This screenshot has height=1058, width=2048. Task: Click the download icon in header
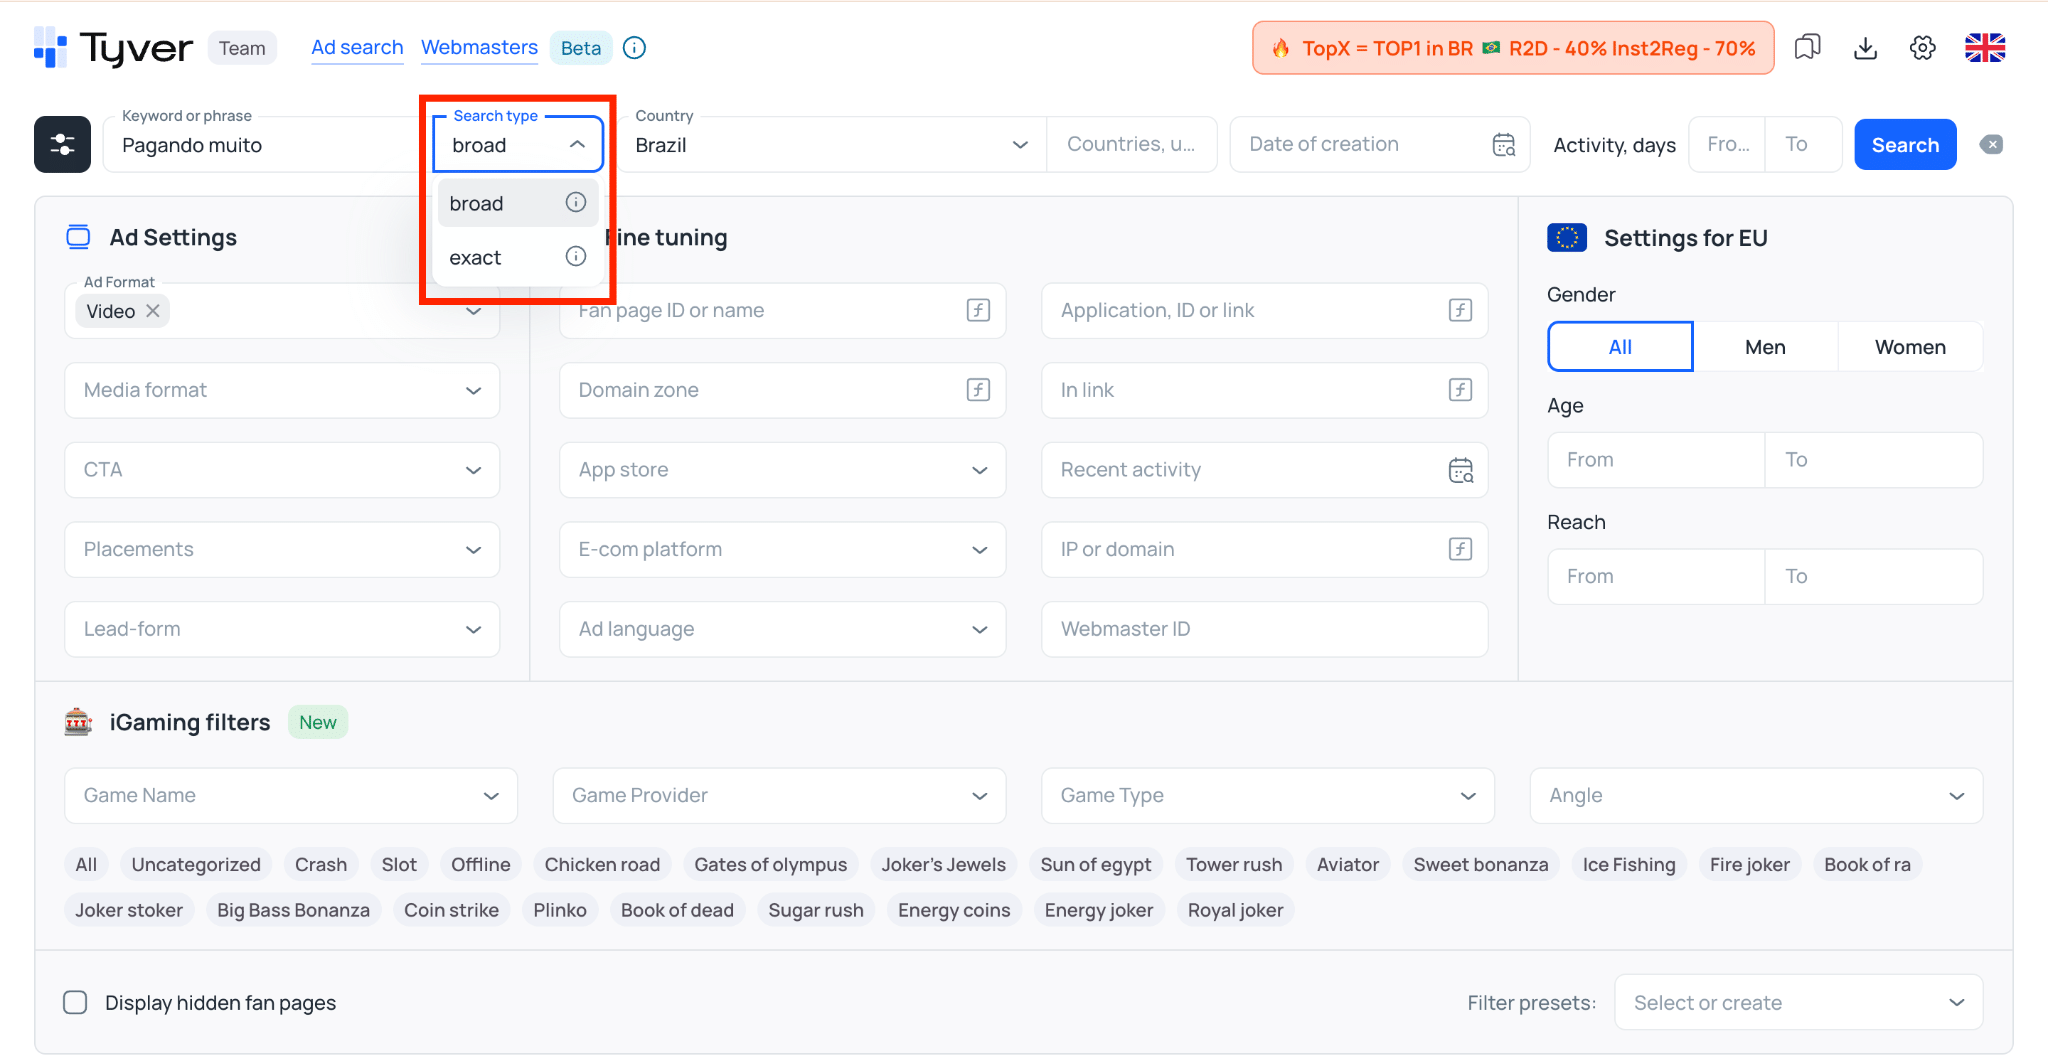(1865, 48)
